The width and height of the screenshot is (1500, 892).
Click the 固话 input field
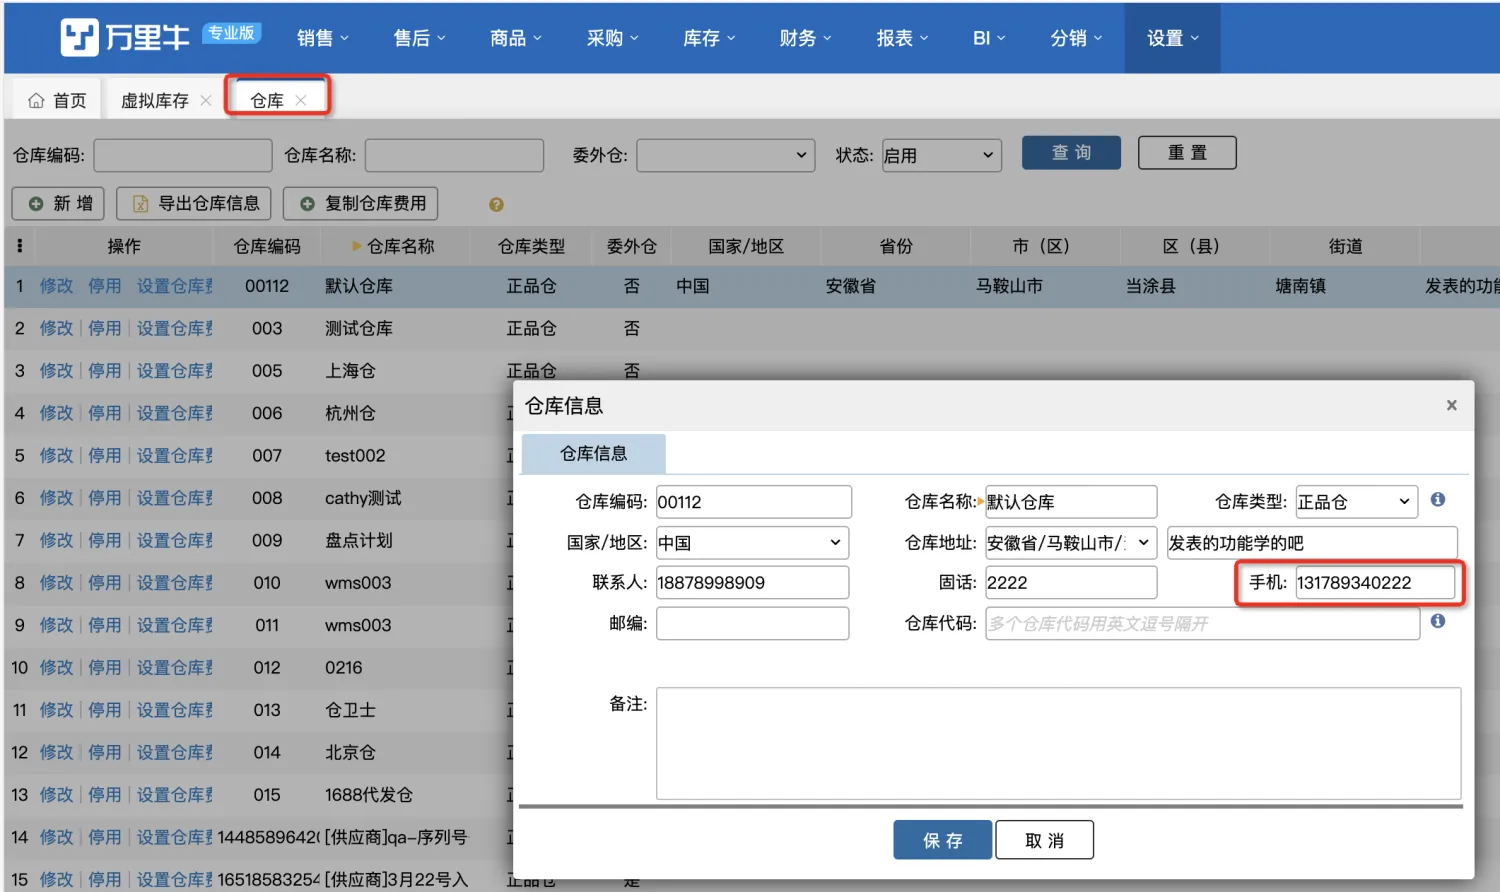click(1071, 582)
